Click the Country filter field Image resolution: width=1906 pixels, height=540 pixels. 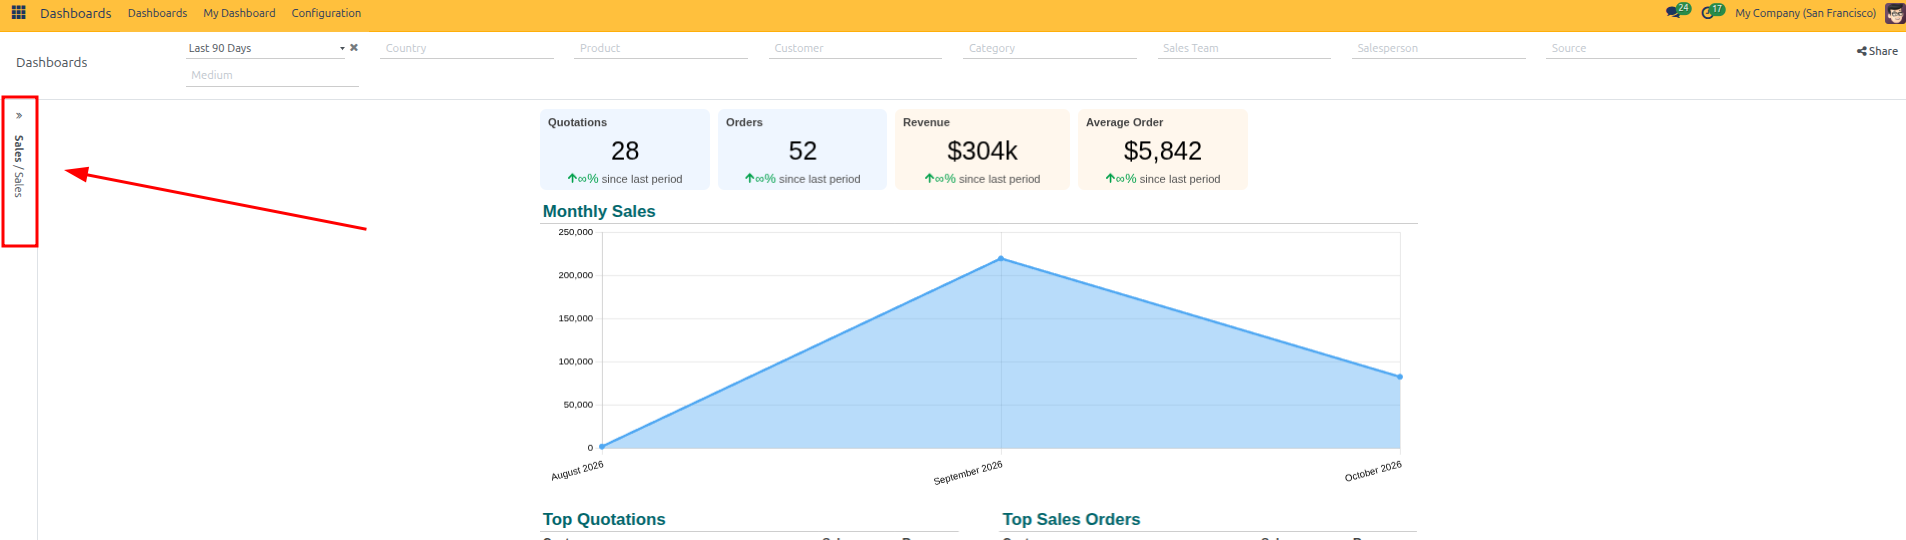point(467,48)
